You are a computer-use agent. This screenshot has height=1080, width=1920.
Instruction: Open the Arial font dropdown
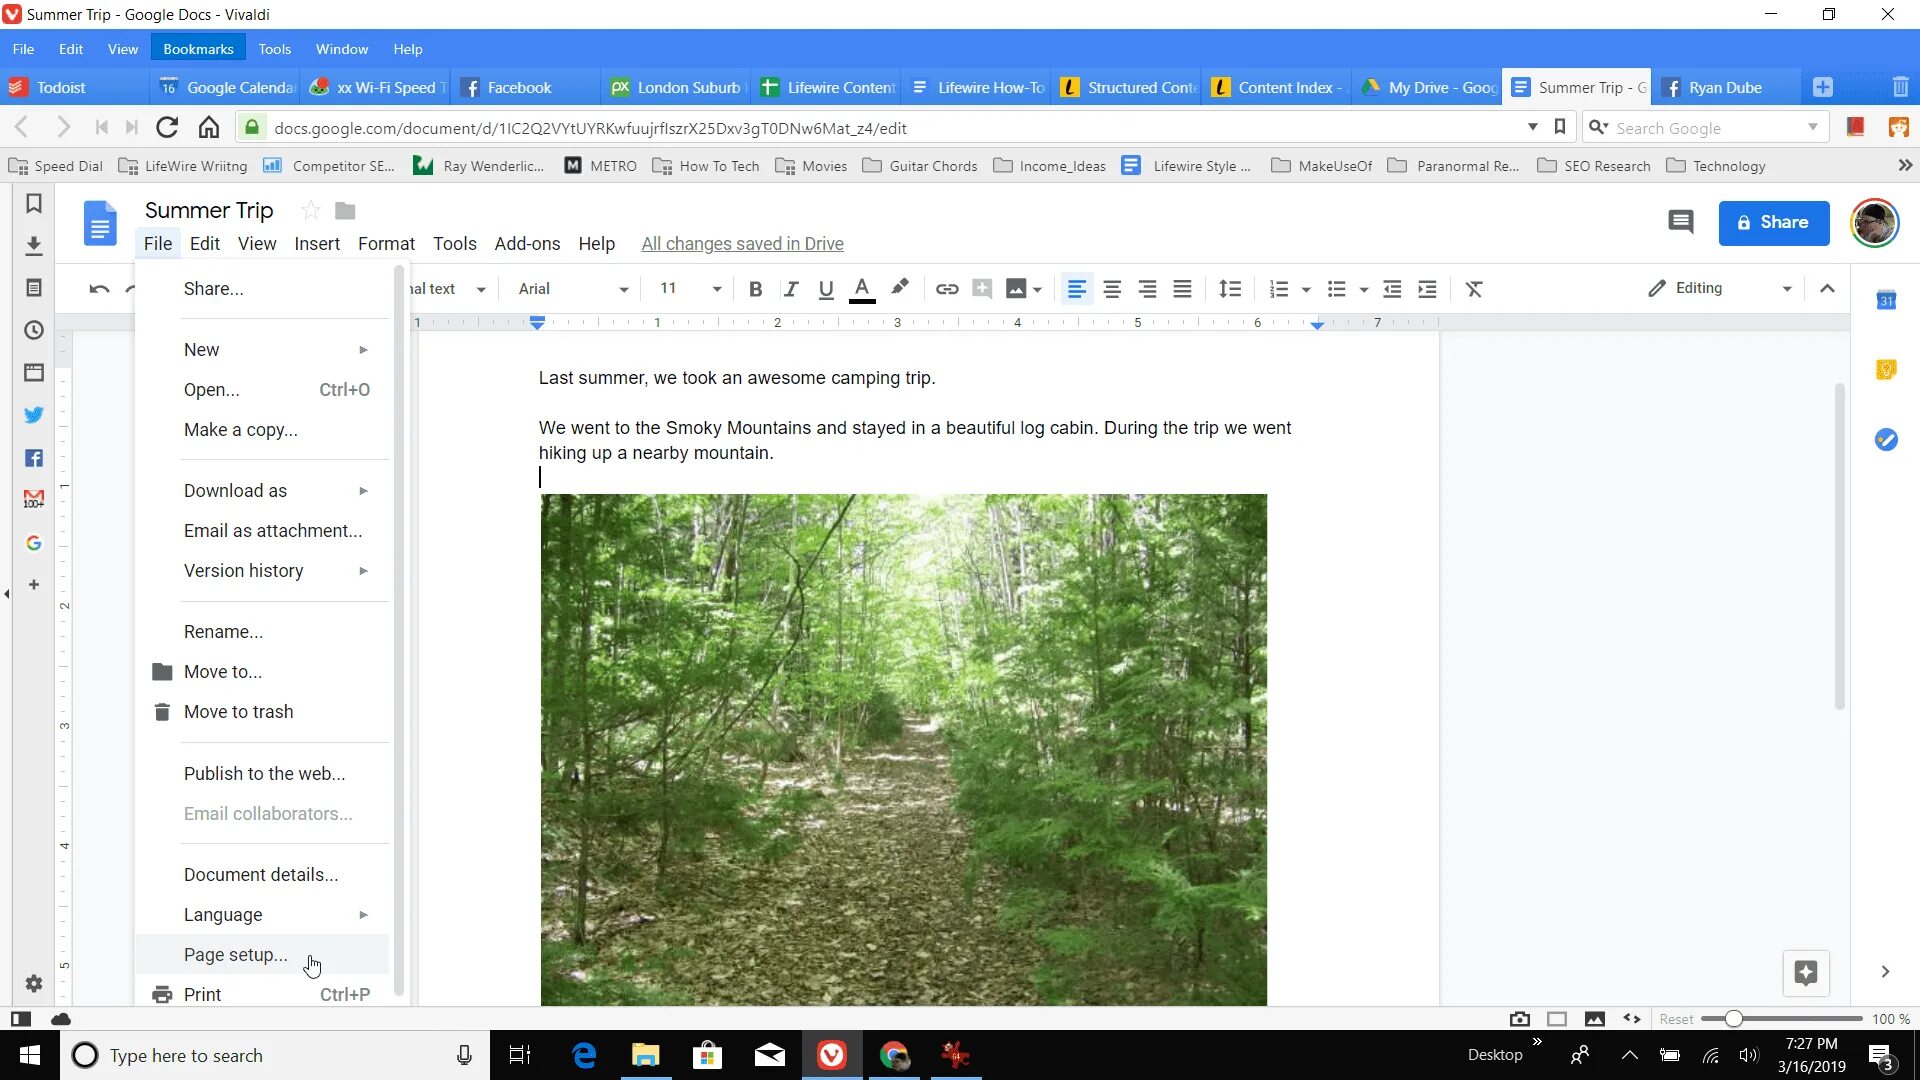click(x=572, y=289)
